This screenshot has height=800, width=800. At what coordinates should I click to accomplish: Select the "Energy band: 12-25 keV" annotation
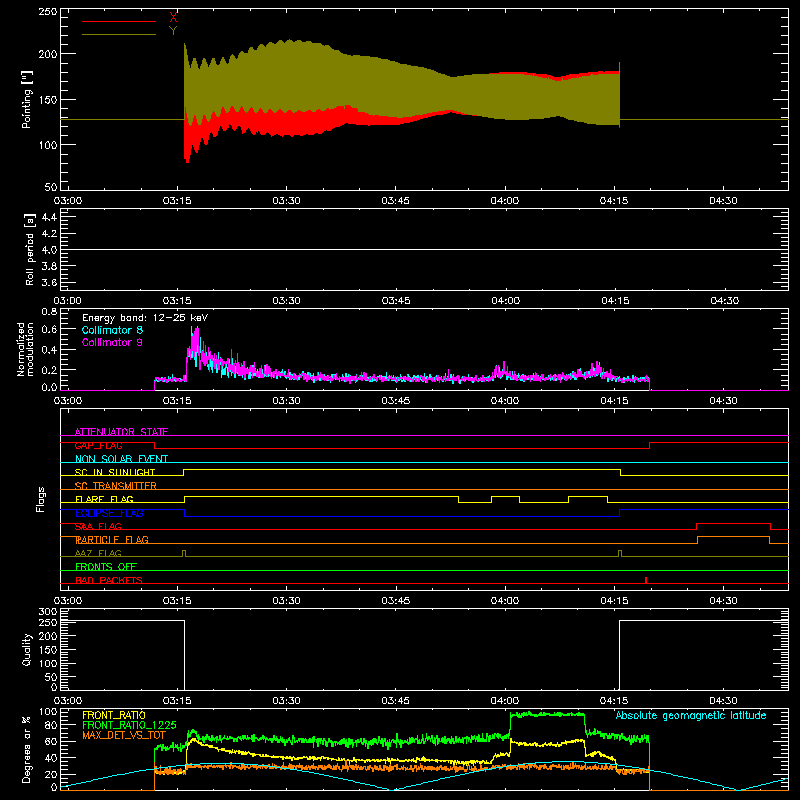(x=145, y=318)
